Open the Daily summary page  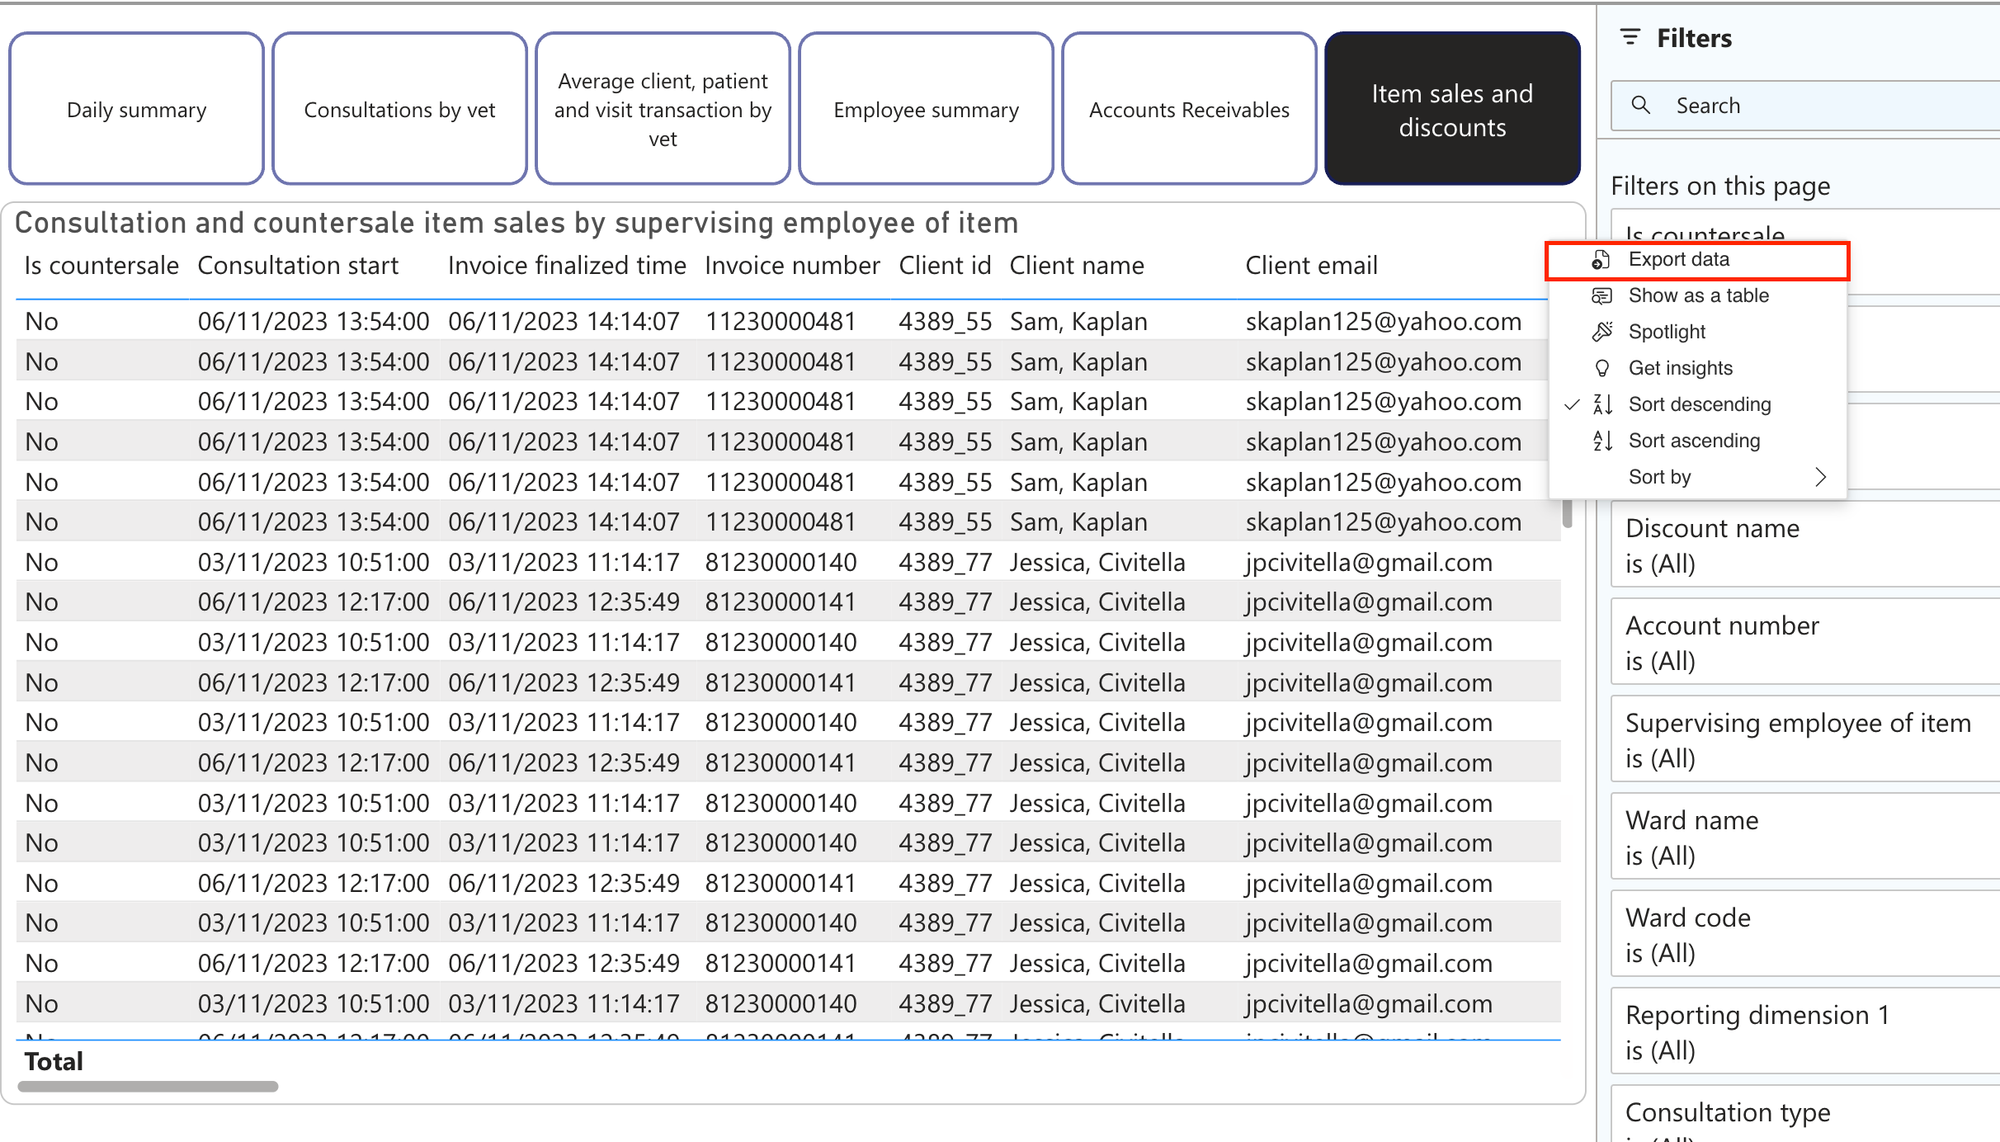click(137, 109)
